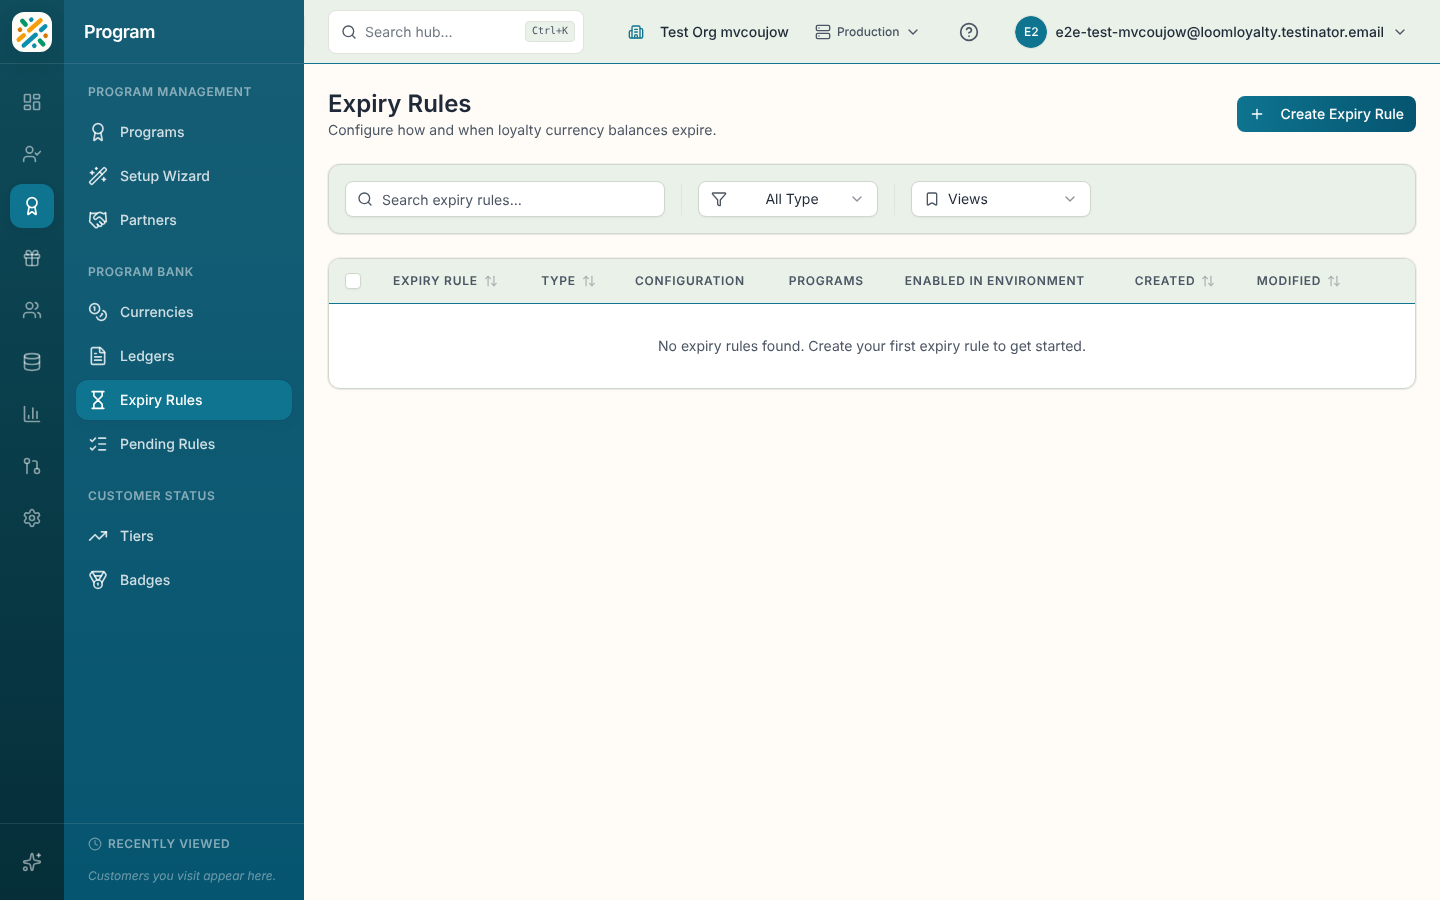Open the git branch integrations icon
The image size is (1440, 900).
(32, 466)
